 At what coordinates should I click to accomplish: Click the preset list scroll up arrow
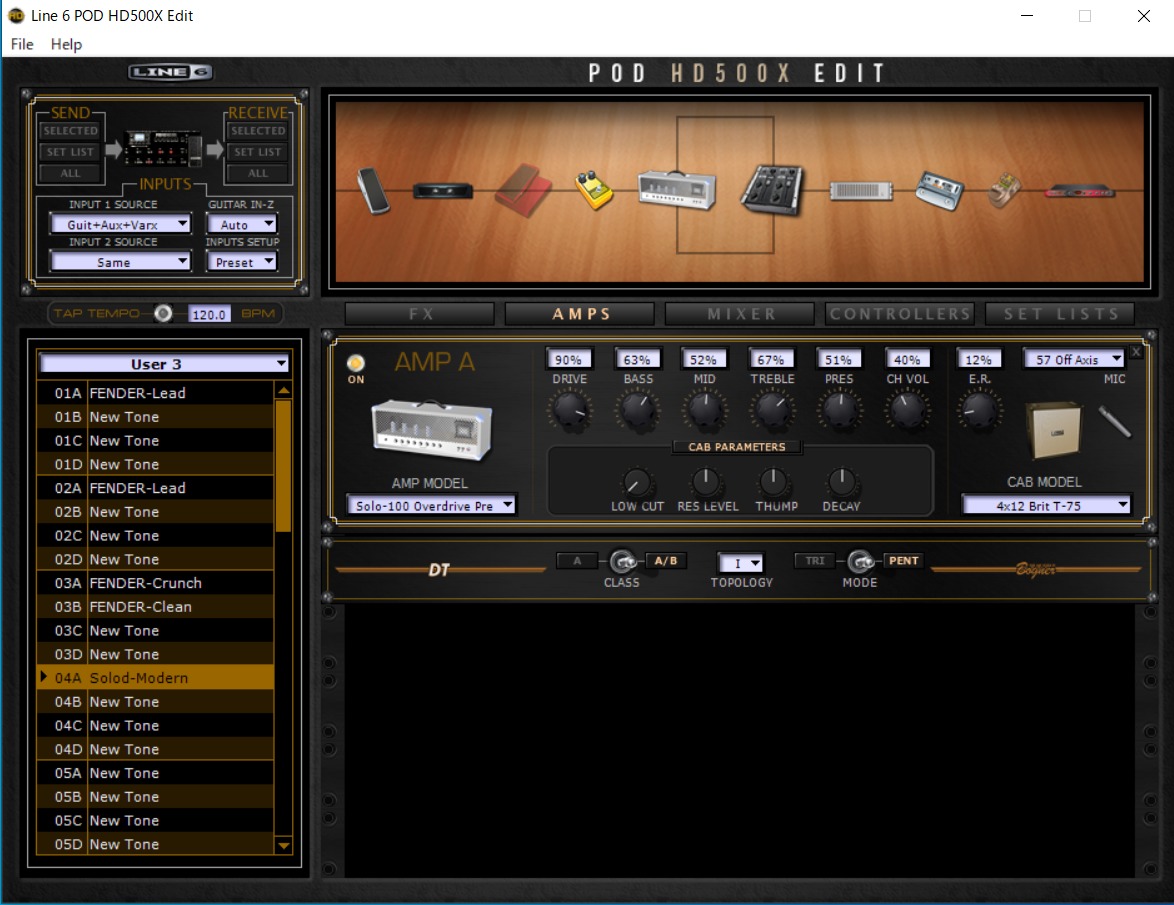point(283,390)
